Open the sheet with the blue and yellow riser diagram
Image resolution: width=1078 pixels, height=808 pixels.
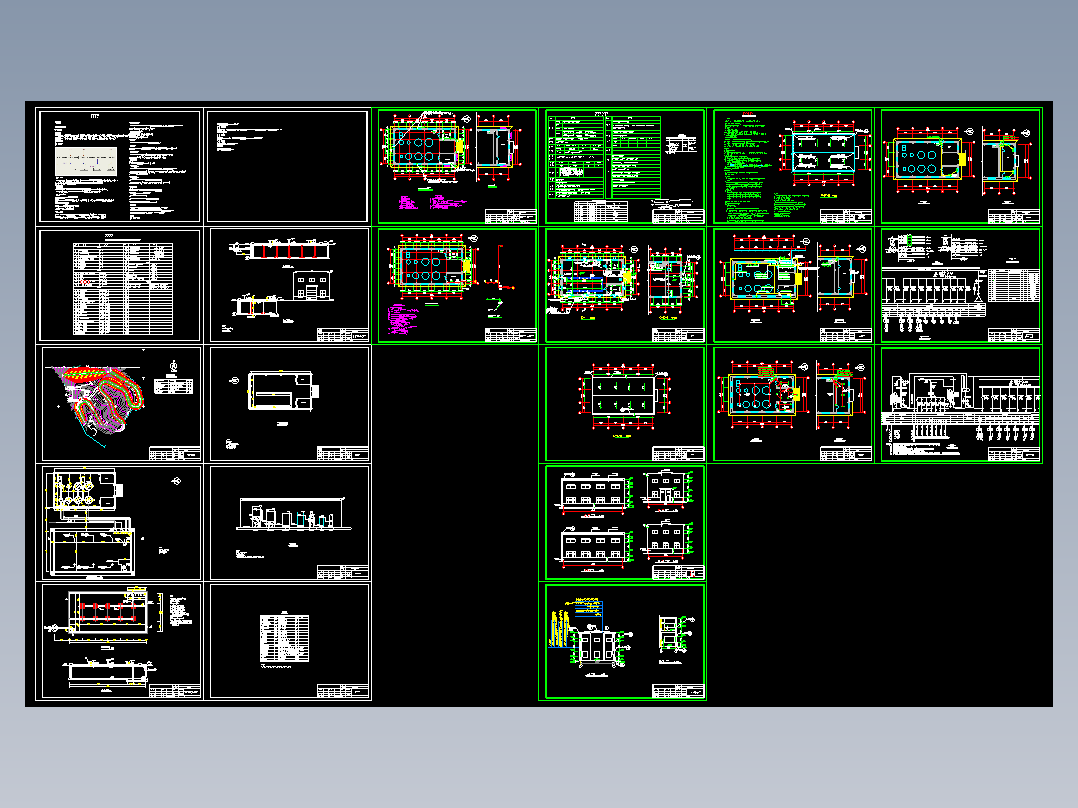(x=625, y=642)
